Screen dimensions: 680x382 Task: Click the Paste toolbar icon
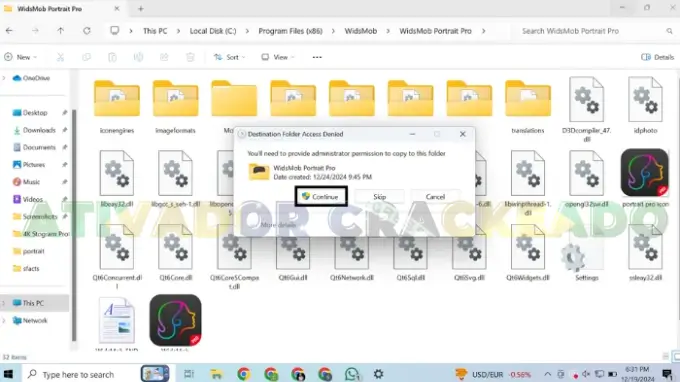coord(112,57)
